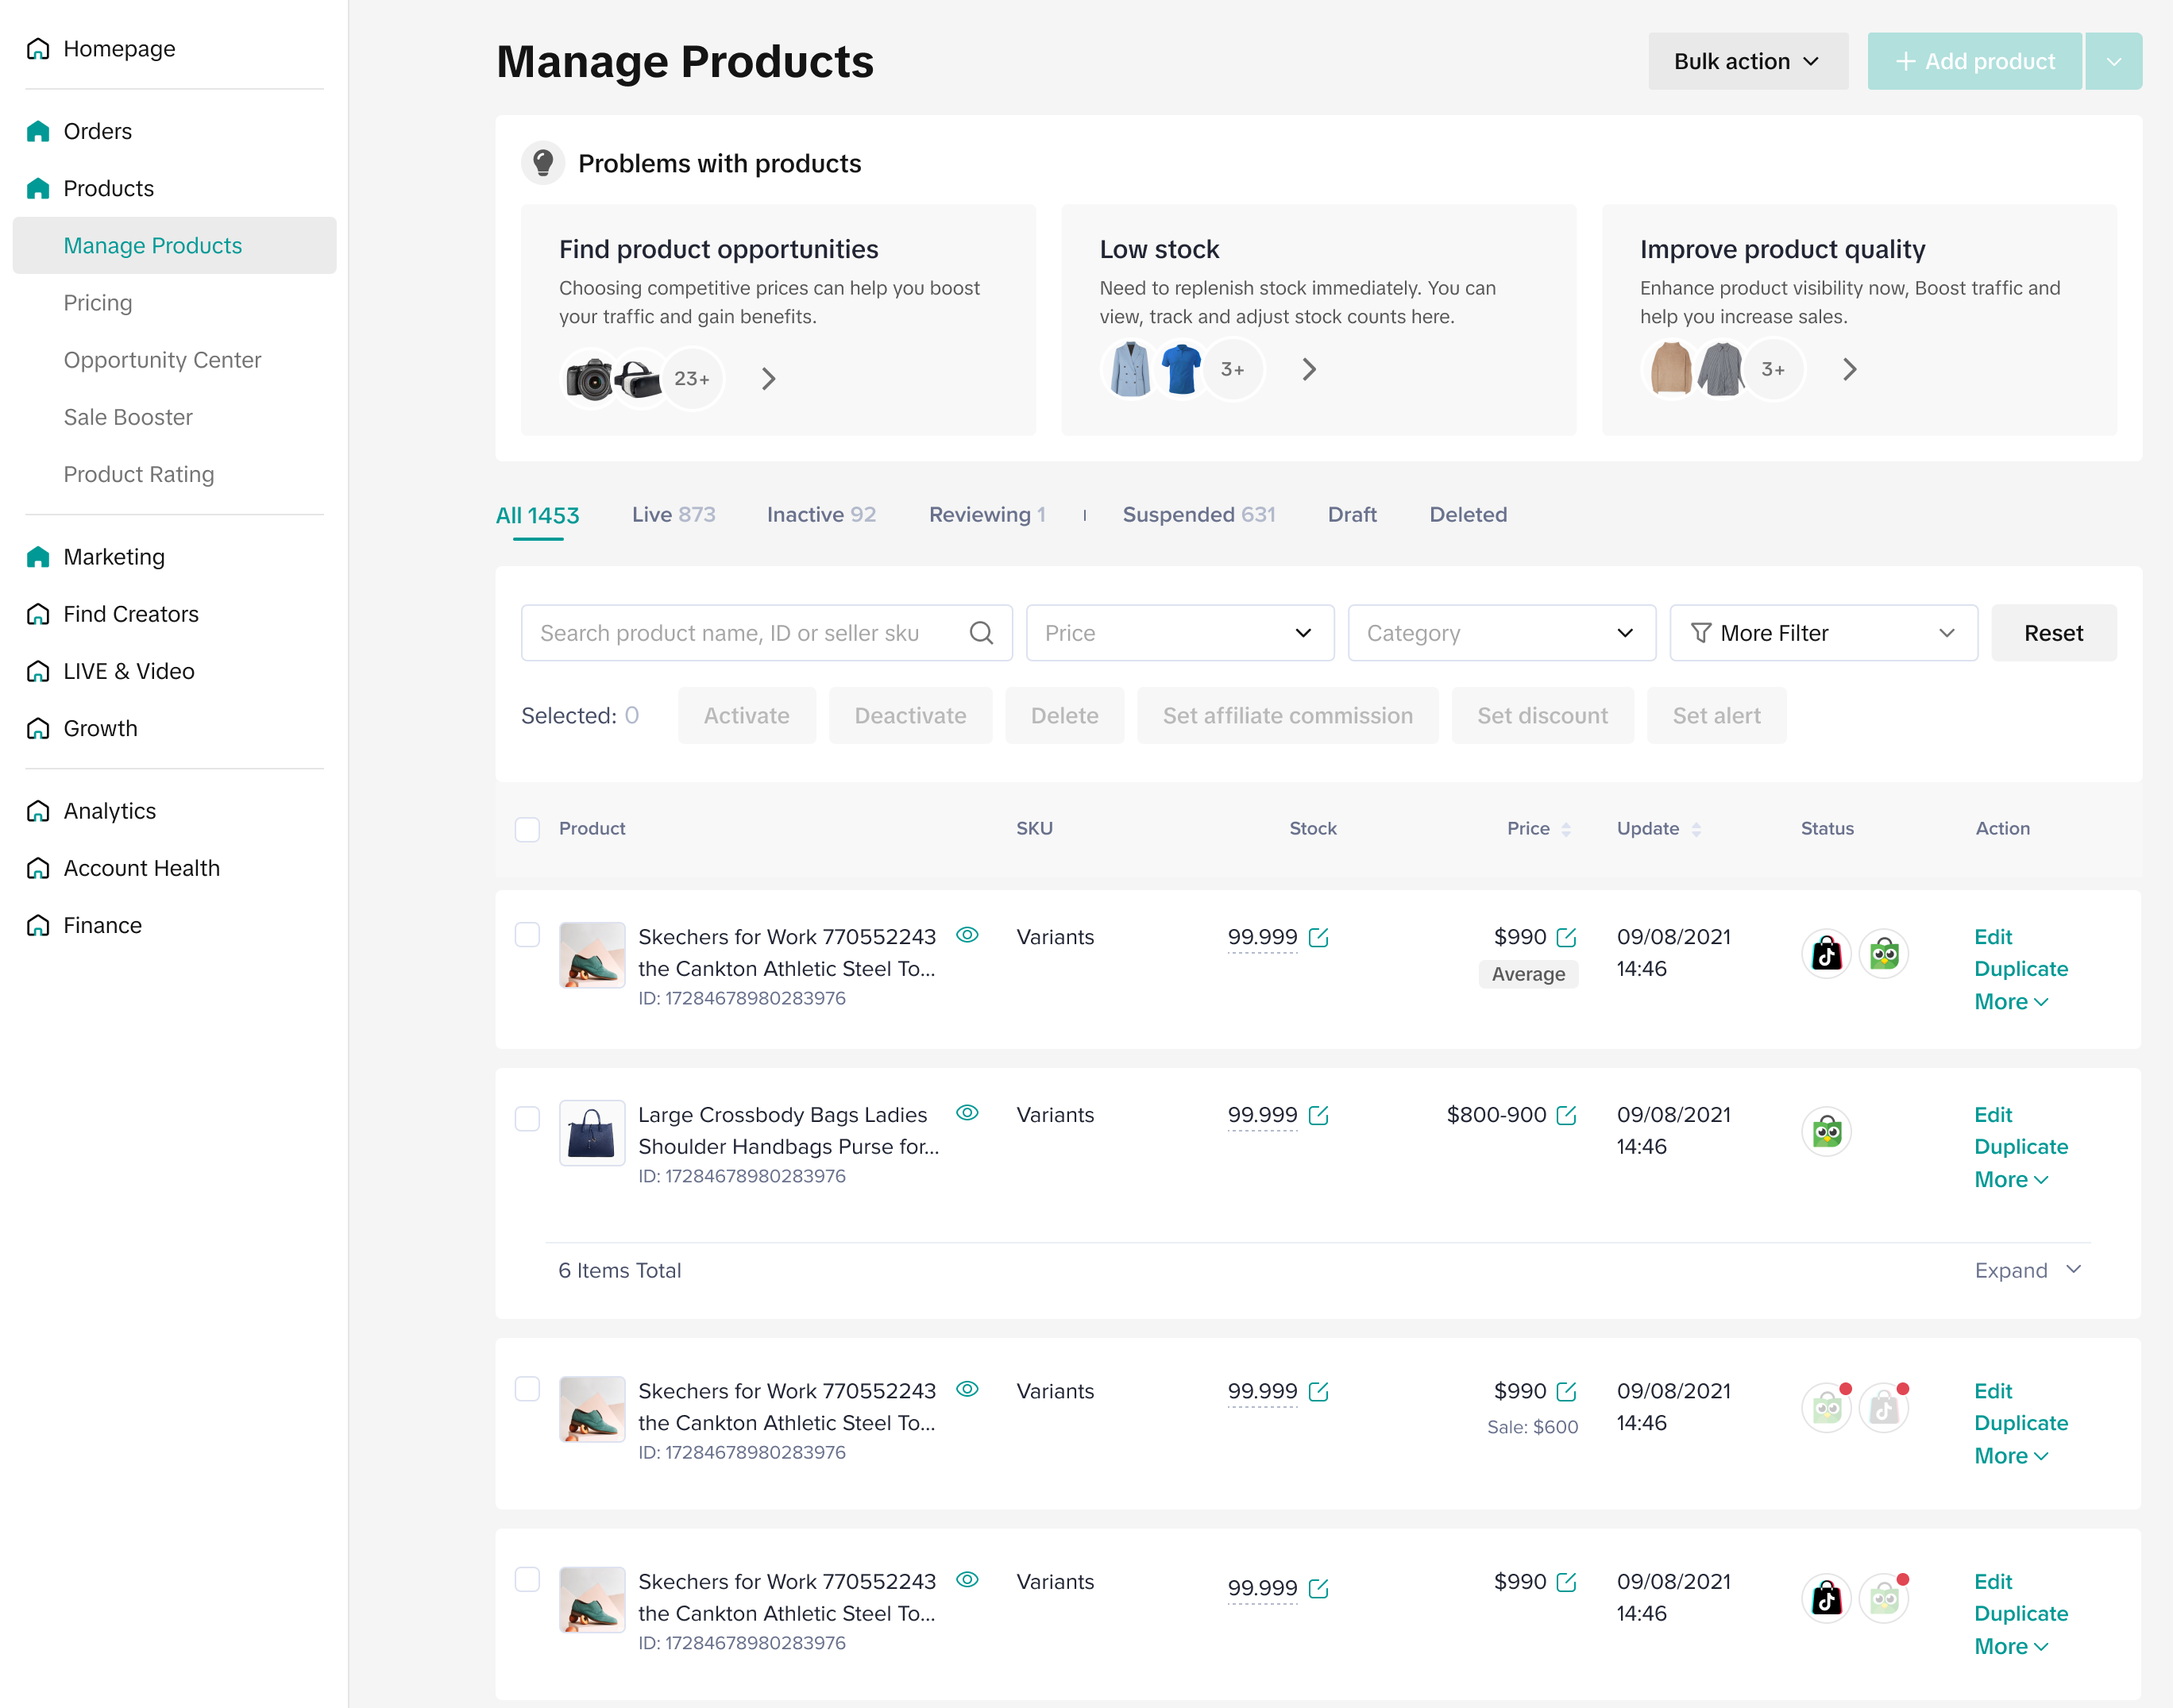Click arrow to view Low stock products
The image size is (2173, 1708).
click(1309, 370)
